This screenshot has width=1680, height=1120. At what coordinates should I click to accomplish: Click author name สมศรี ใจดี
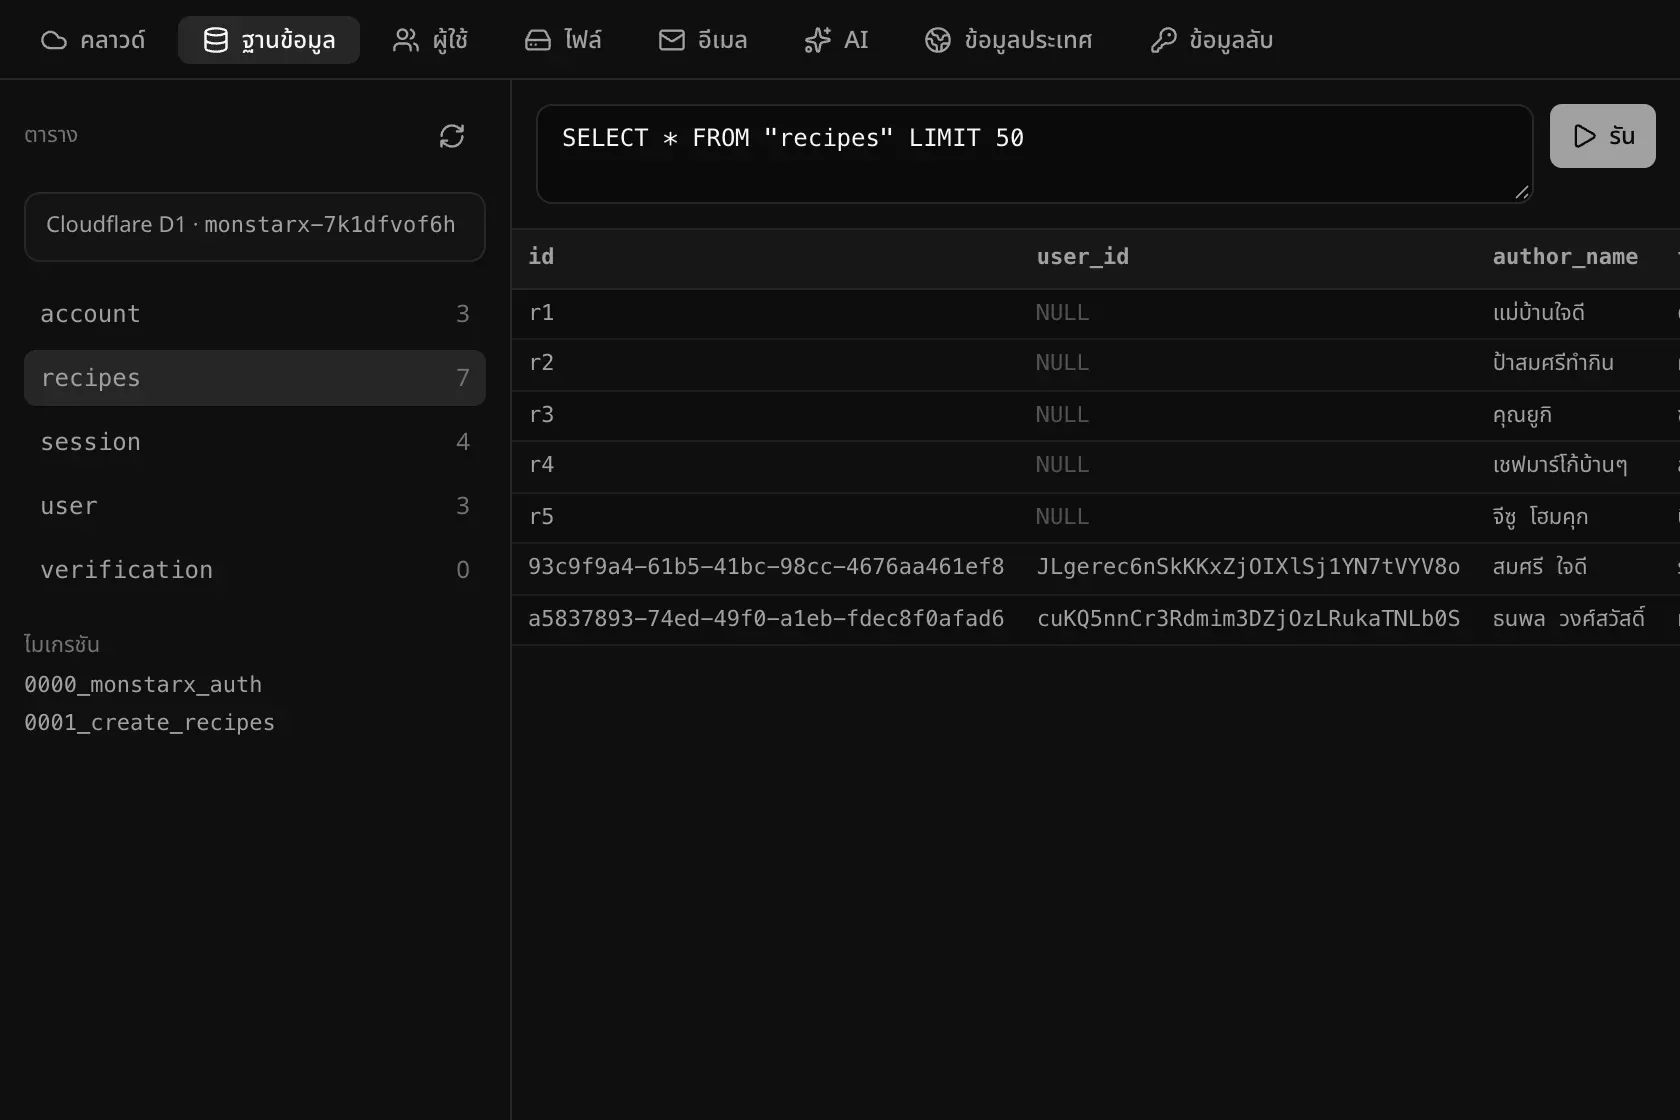[x=1539, y=567]
